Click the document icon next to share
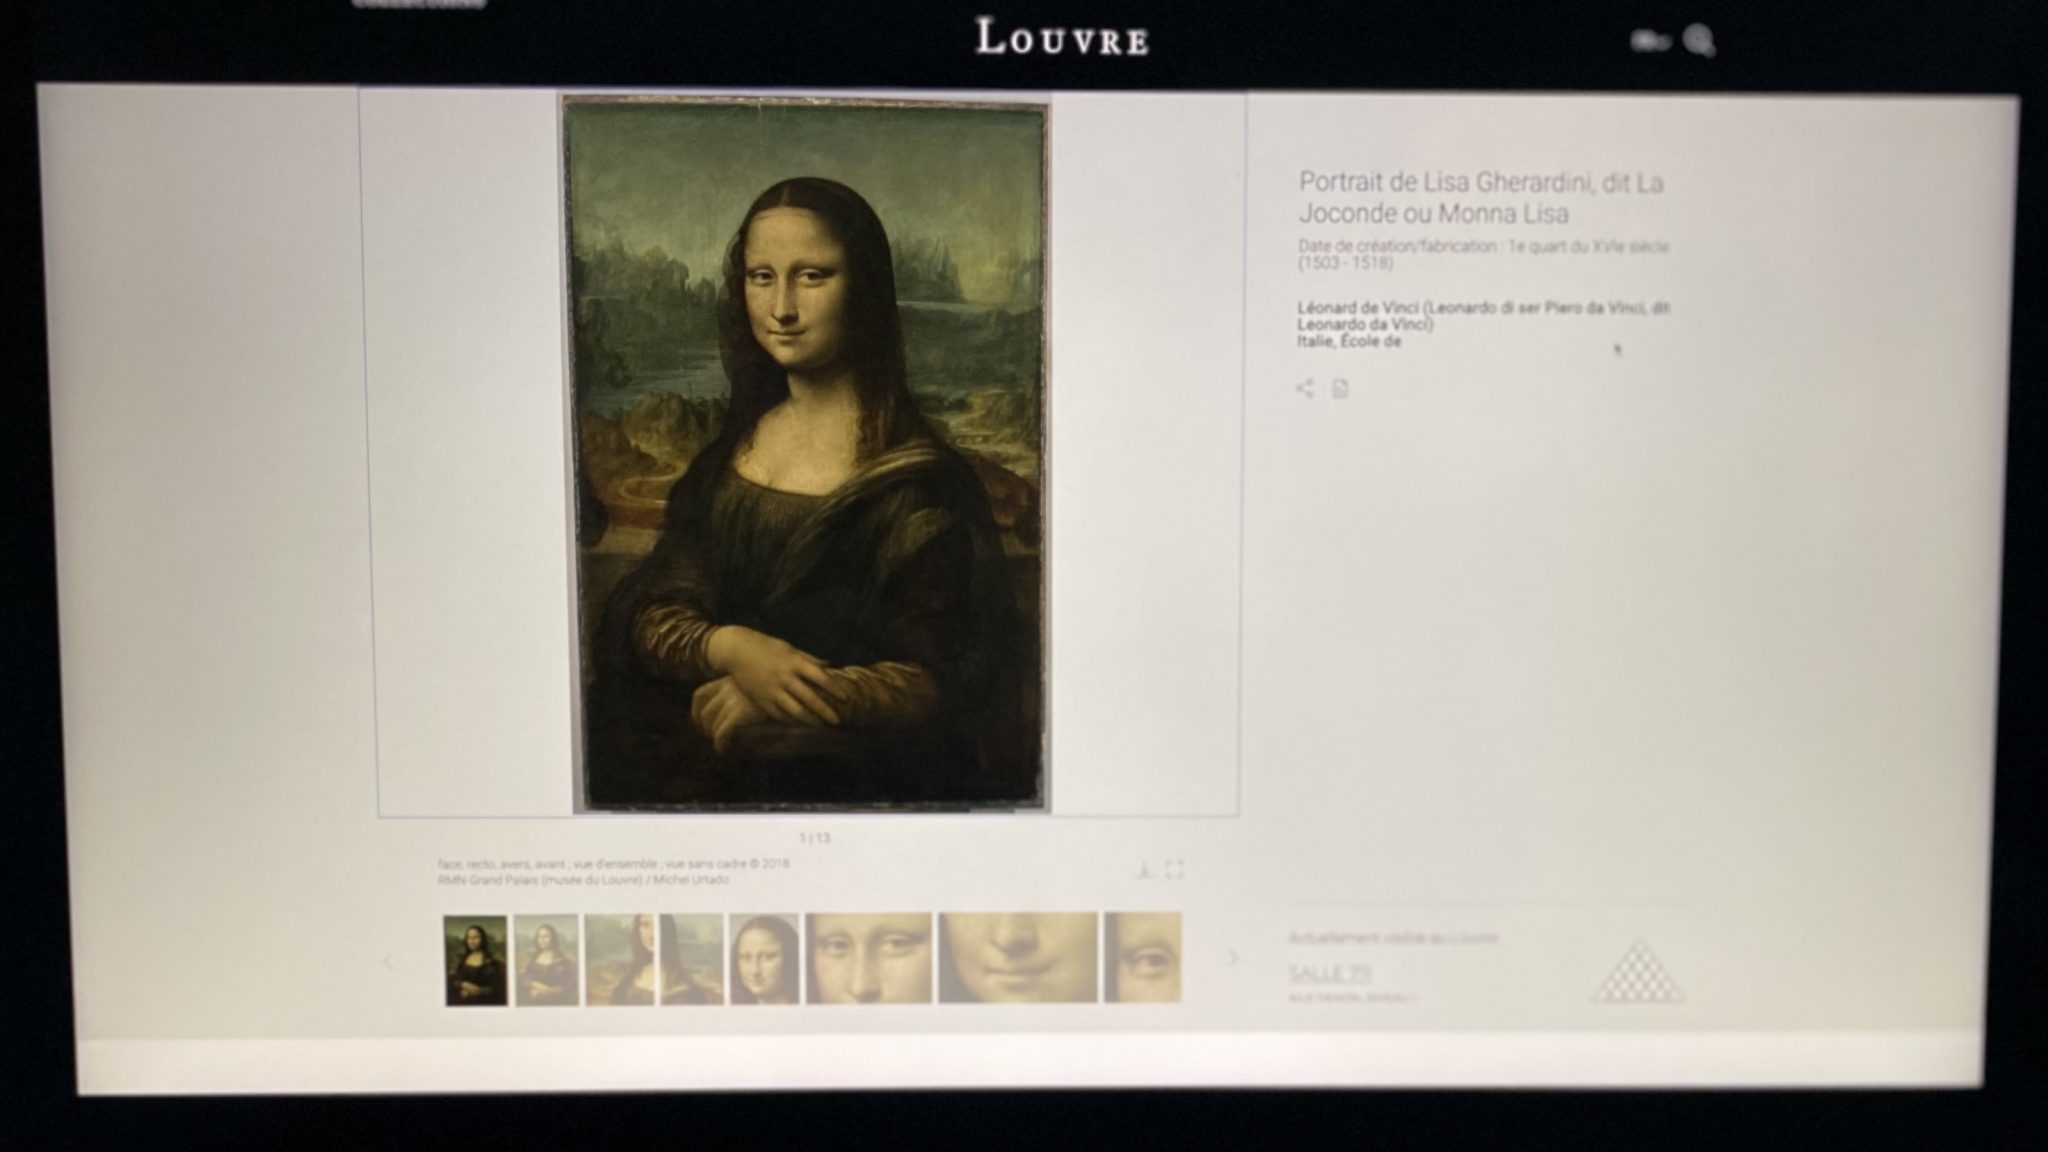 point(1341,388)
